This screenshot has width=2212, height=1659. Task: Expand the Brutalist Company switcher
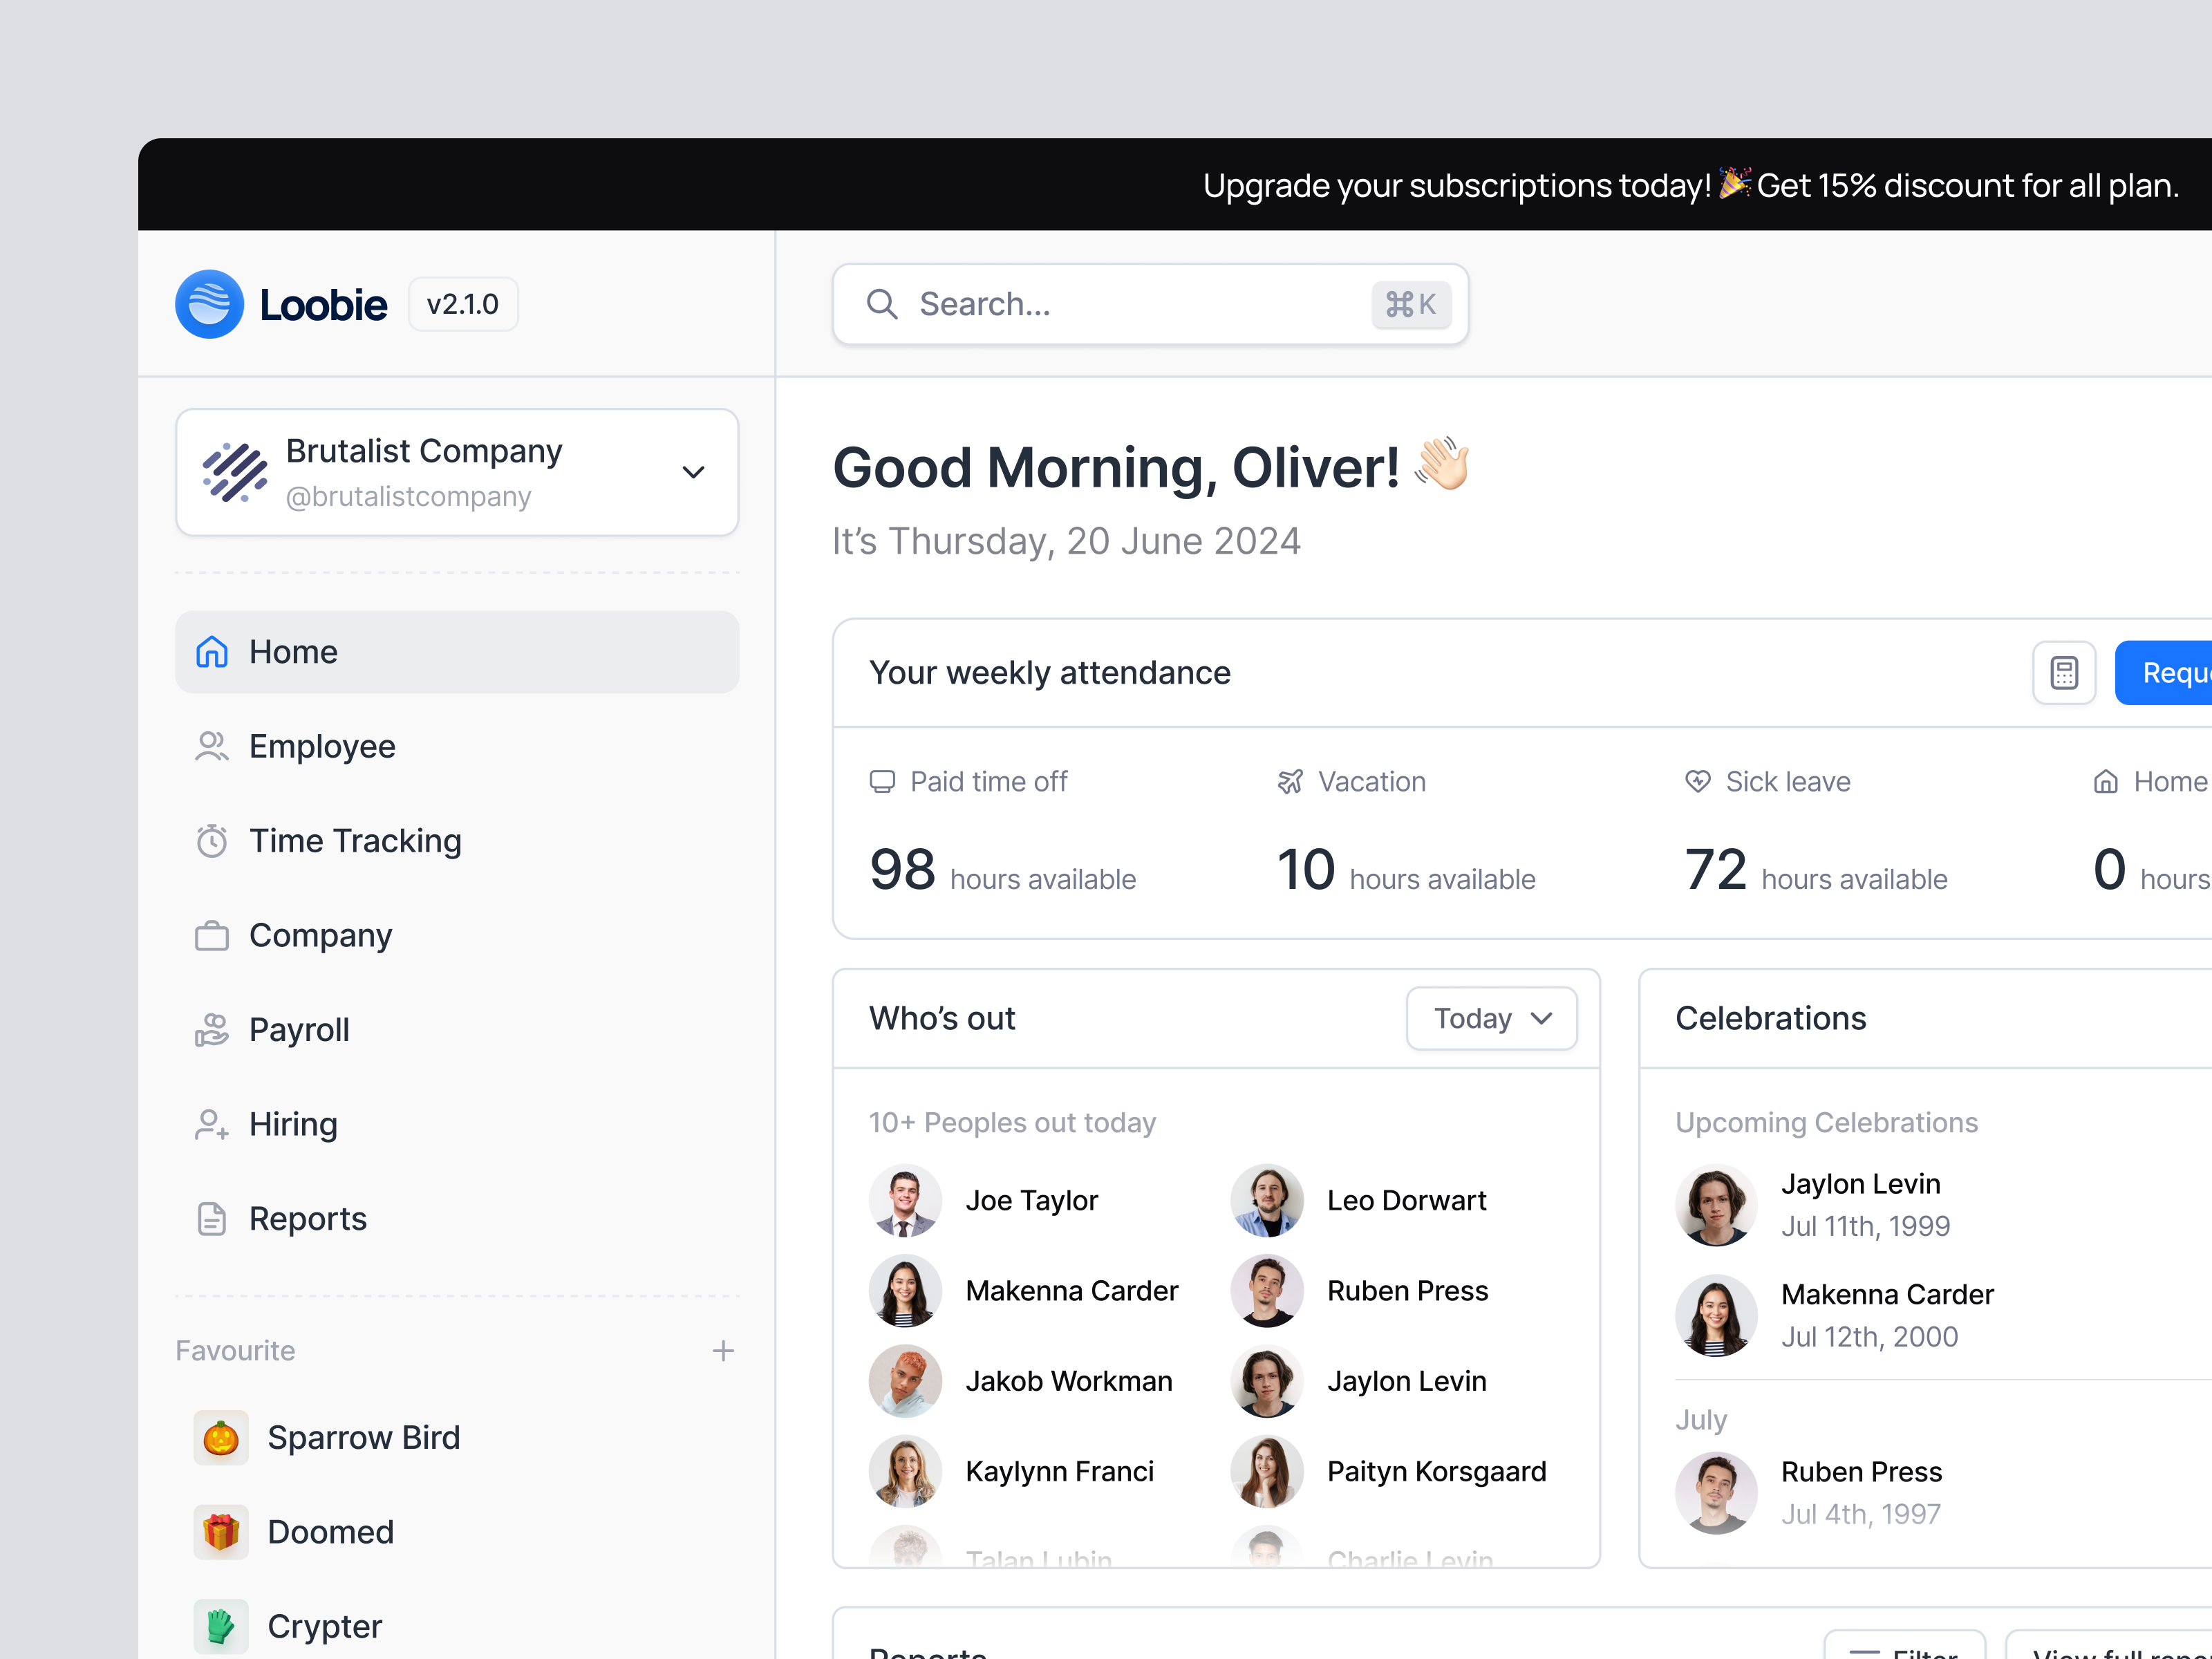[x=693, y=472]
